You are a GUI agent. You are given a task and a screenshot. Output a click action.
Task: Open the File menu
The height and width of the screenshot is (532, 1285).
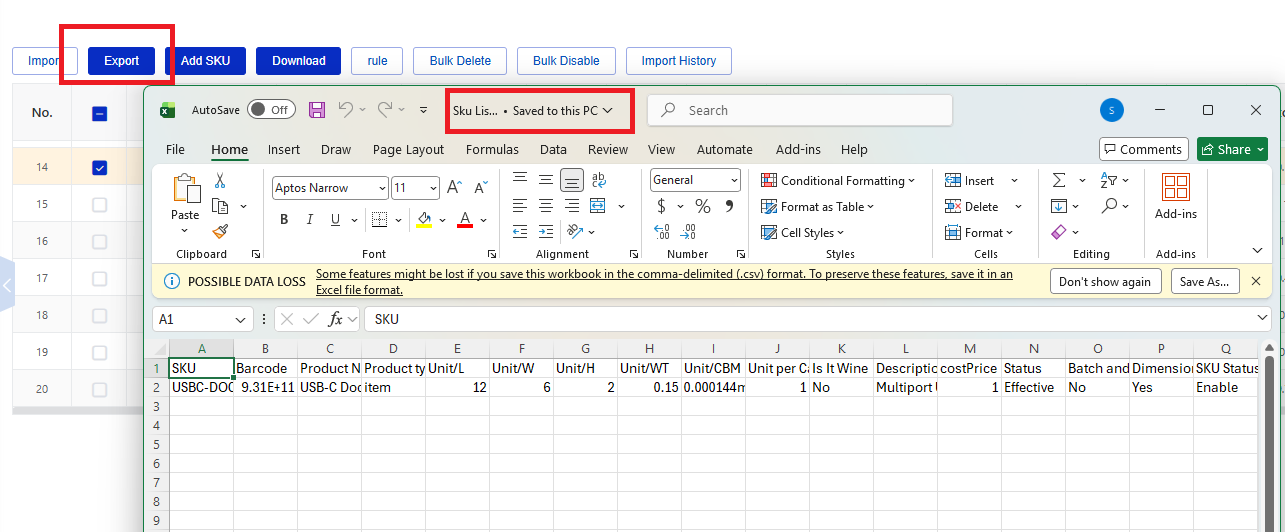[175, 149]
